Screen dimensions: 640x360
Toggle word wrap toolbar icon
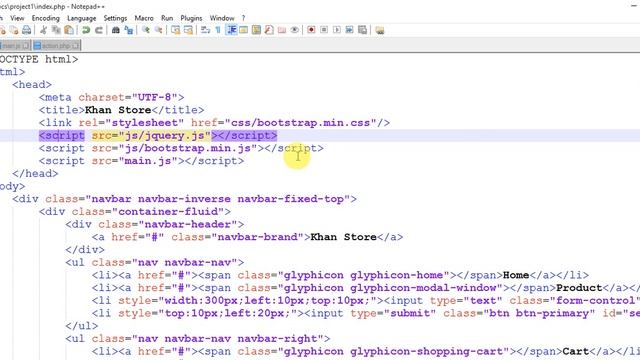[205, 30]
